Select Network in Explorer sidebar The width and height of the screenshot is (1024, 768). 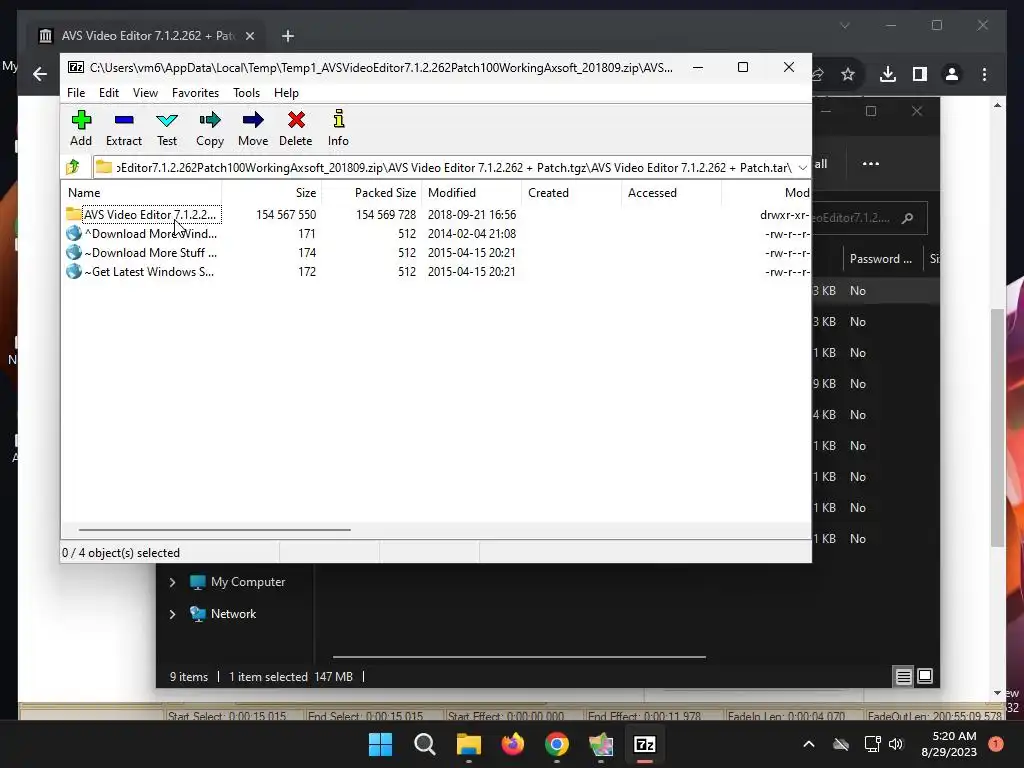coord(223,614)
